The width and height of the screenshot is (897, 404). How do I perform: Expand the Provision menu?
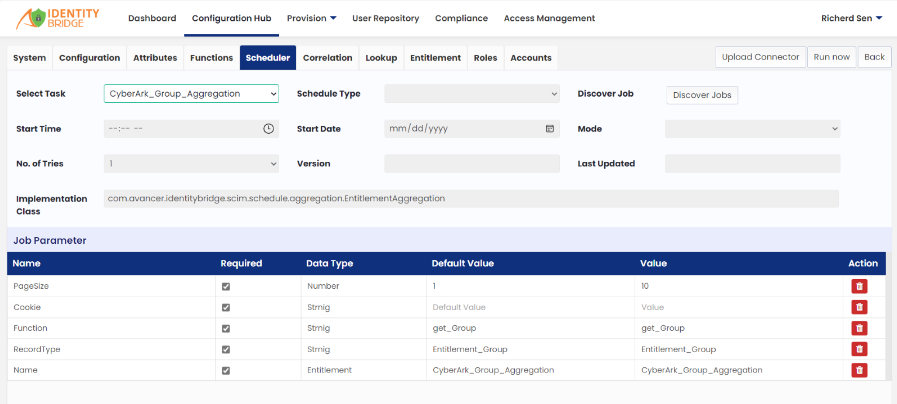[312, 18]
